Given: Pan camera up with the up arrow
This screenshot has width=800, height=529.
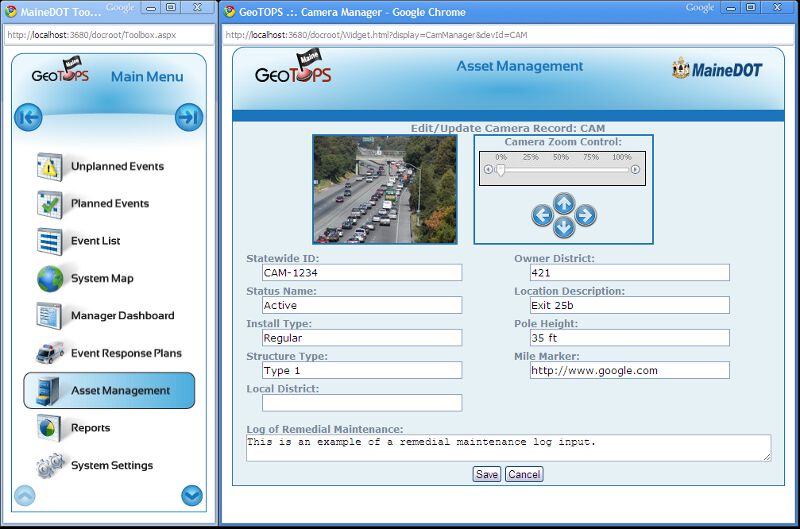Looking at the screenshot, I should (564, 204).
